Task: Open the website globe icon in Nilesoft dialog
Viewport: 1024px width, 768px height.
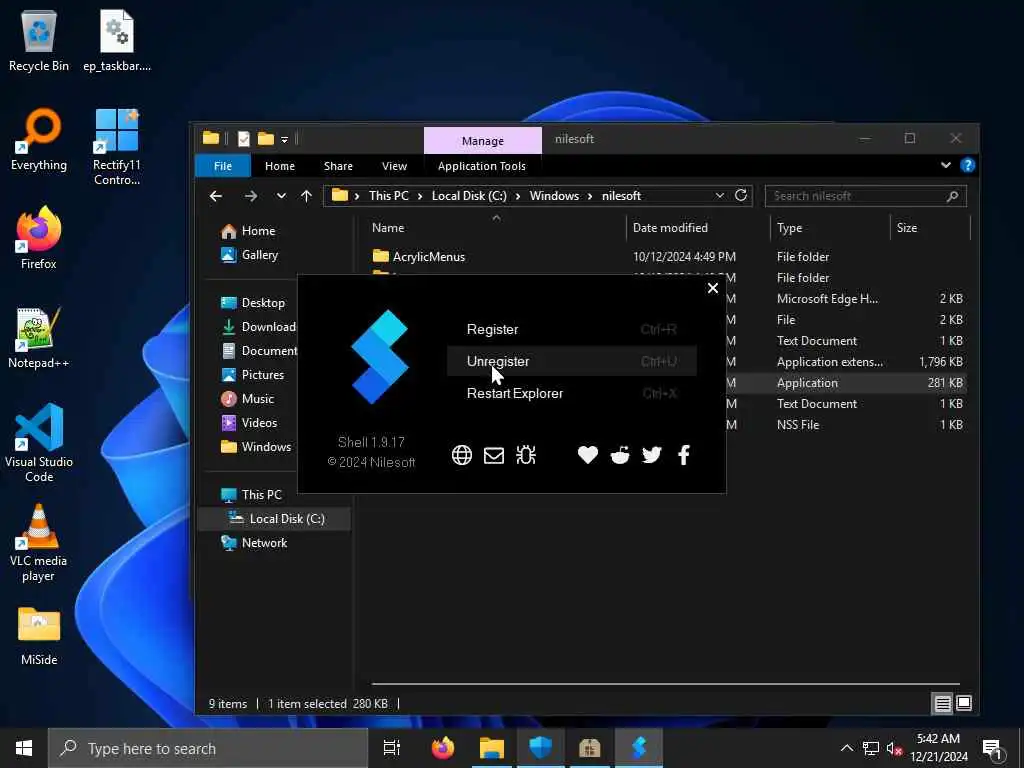Action: pyautogui.click(x=462, y=455)
